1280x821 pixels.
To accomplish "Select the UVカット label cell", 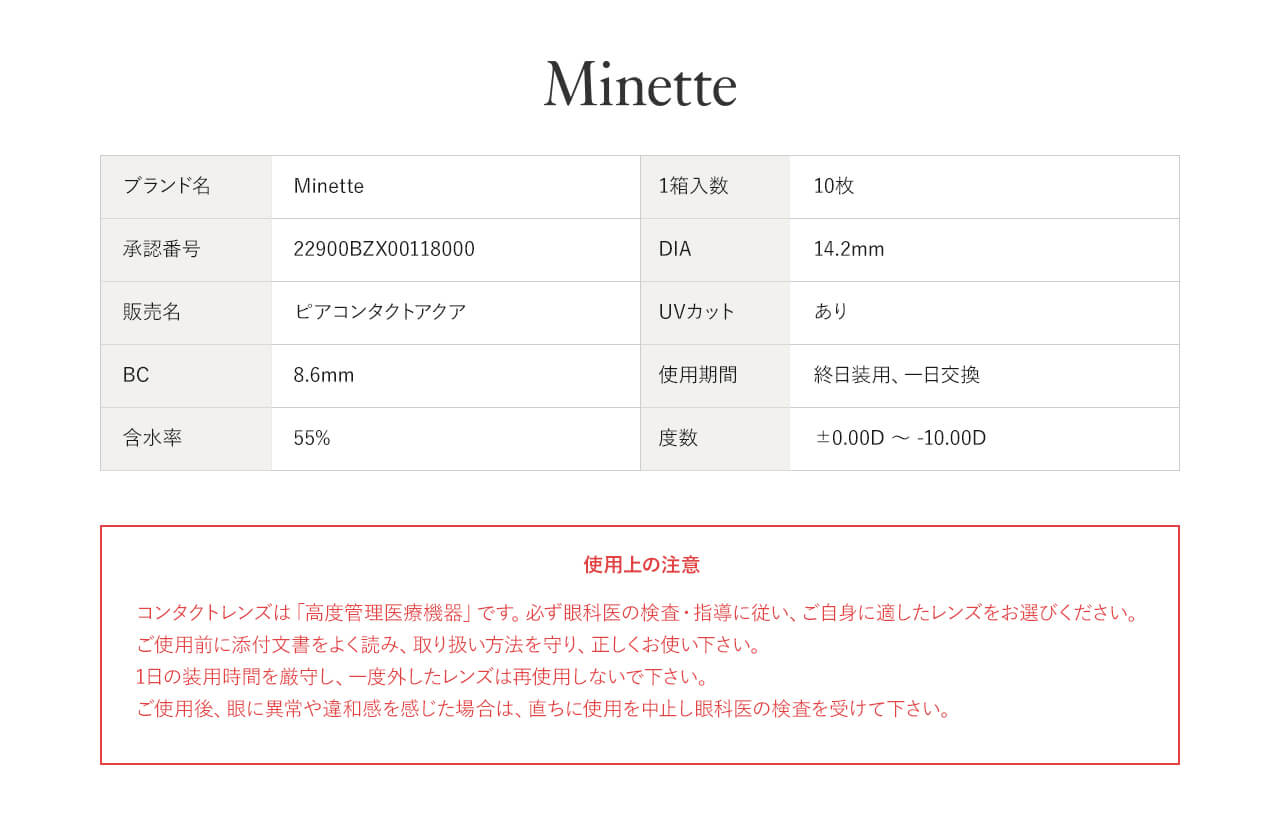I will click(x=715, y=313).
